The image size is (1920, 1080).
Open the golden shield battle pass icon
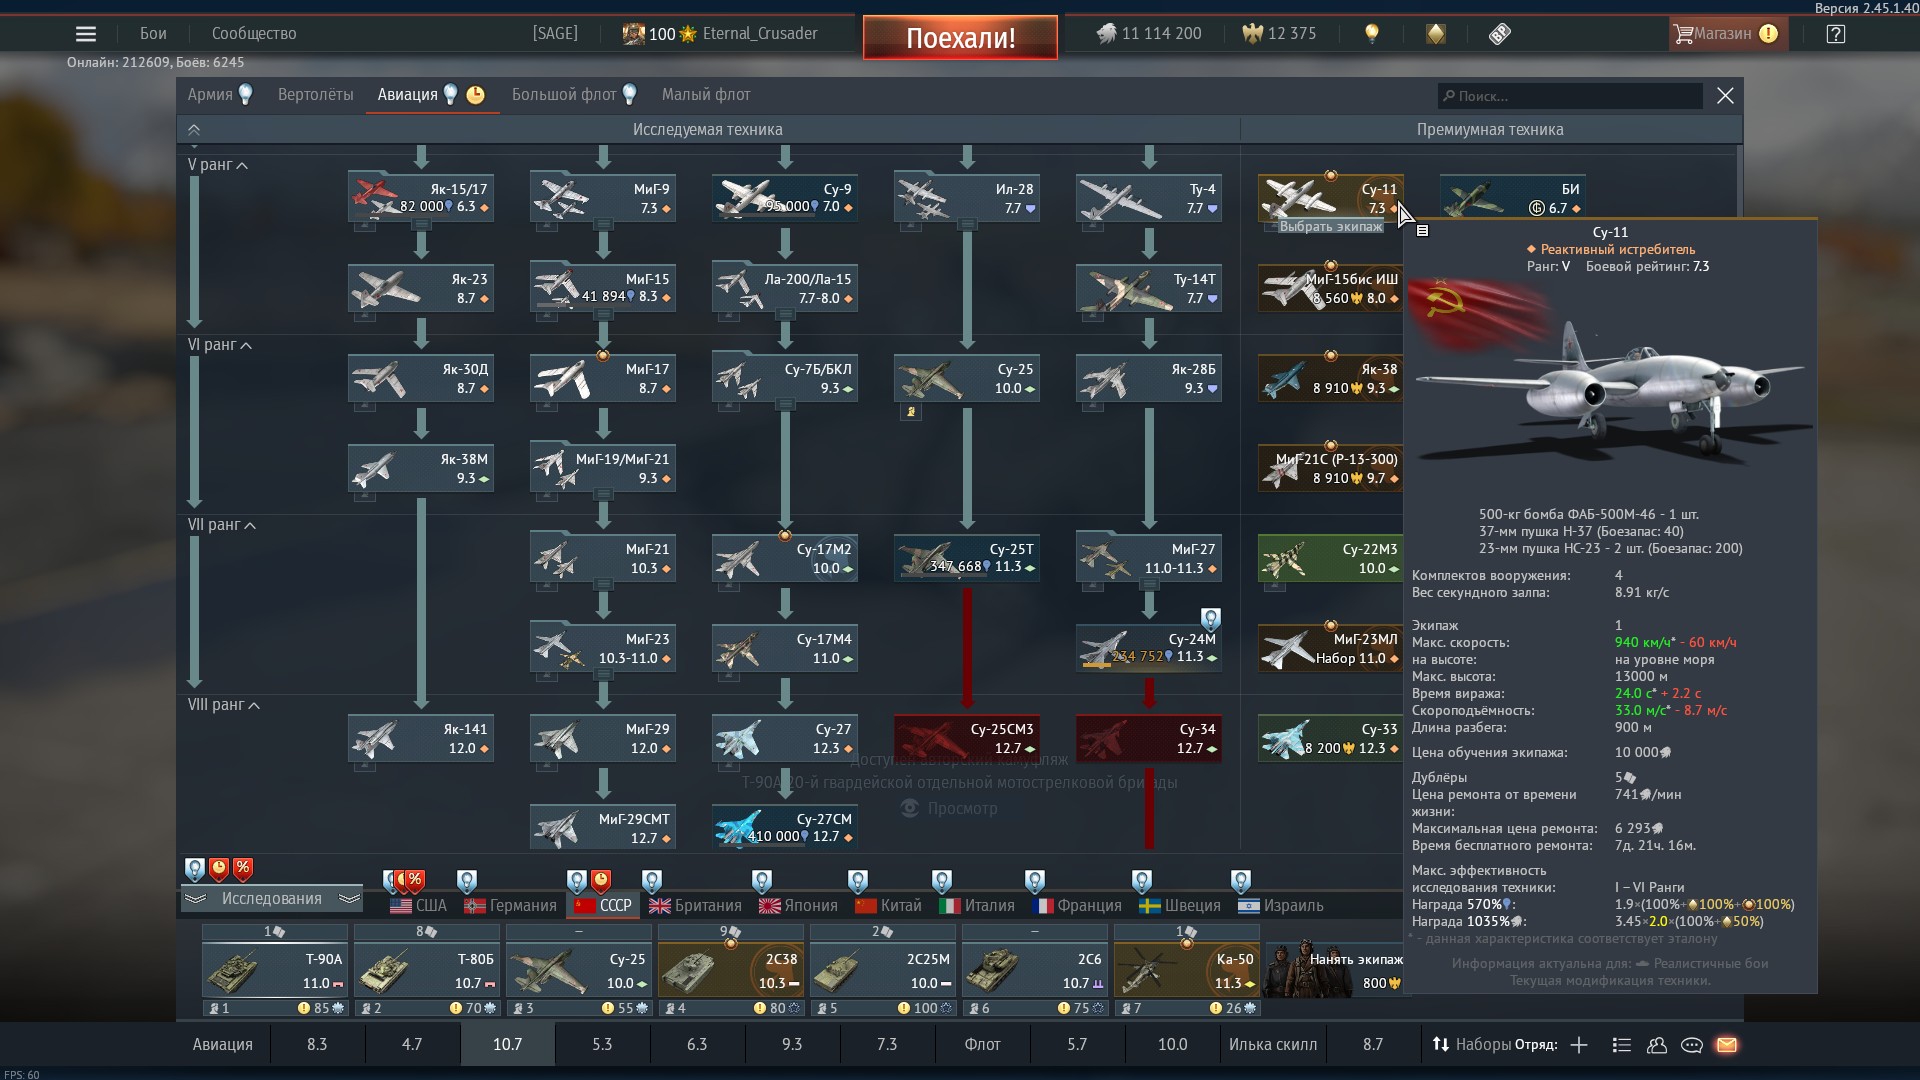[1436, 34]
